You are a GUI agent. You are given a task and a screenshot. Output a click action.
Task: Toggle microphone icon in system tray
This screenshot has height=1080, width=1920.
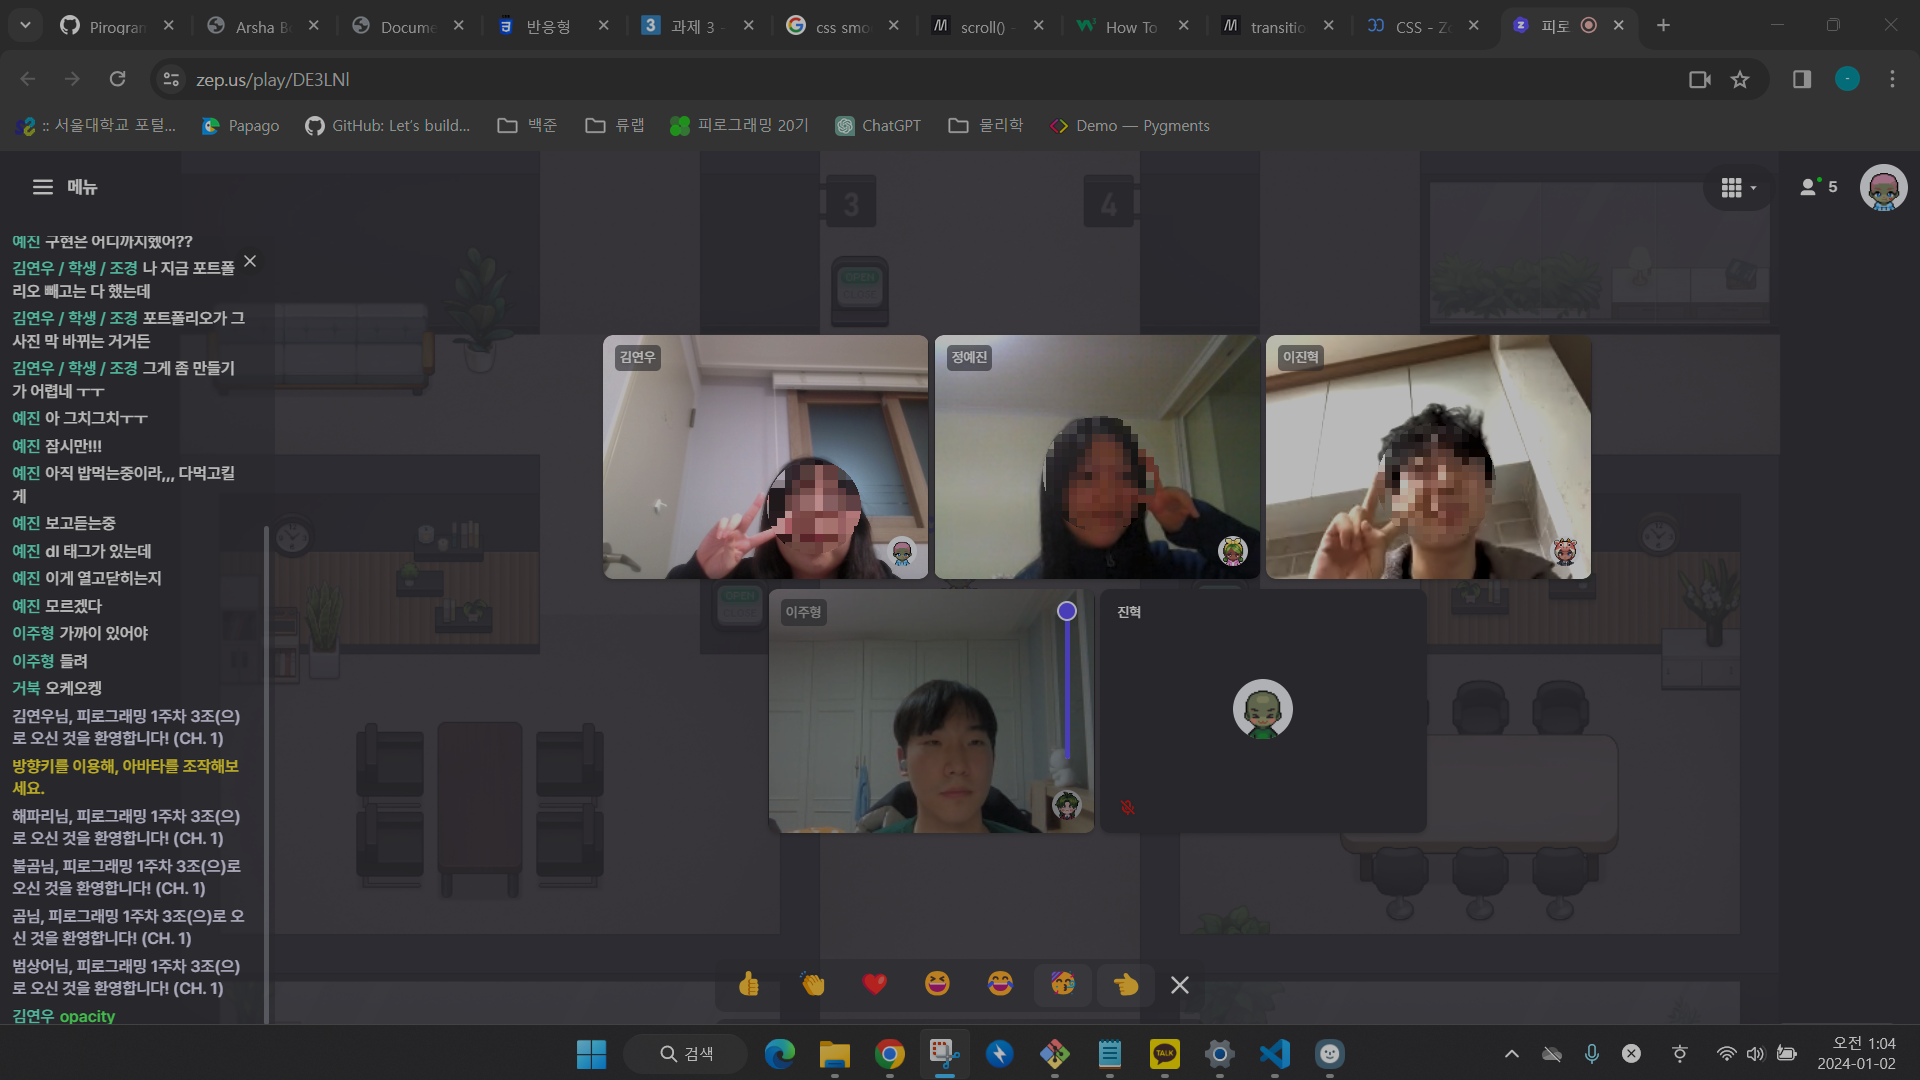click(x=1591, y=1054)
